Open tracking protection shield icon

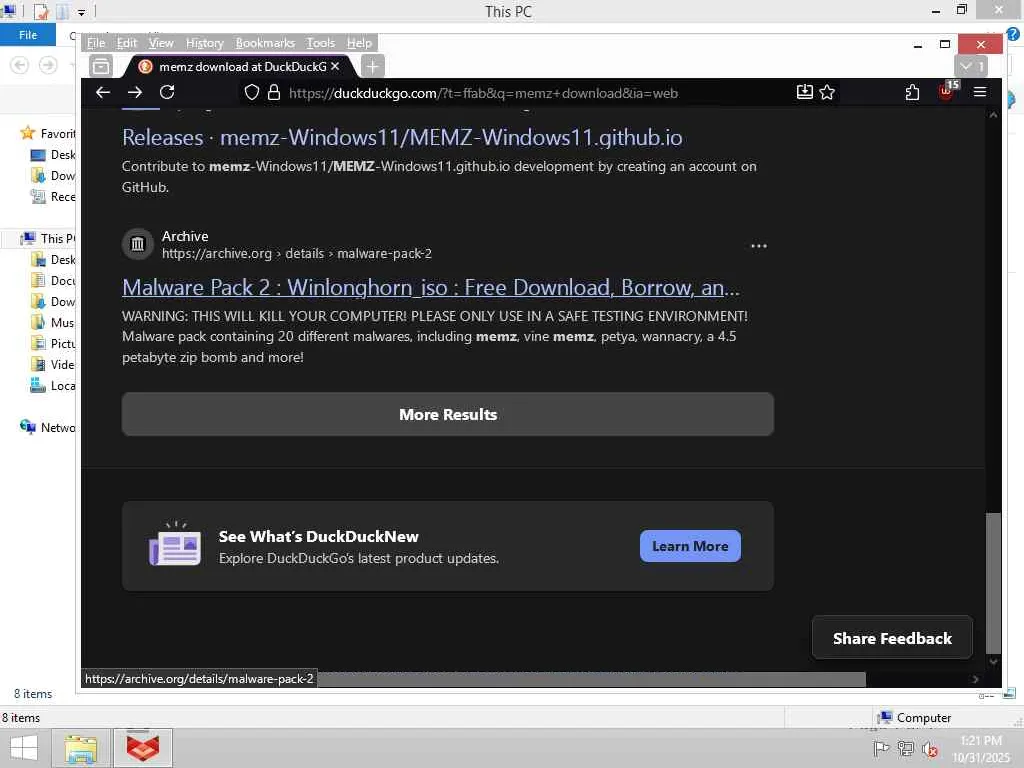[251, 93]
